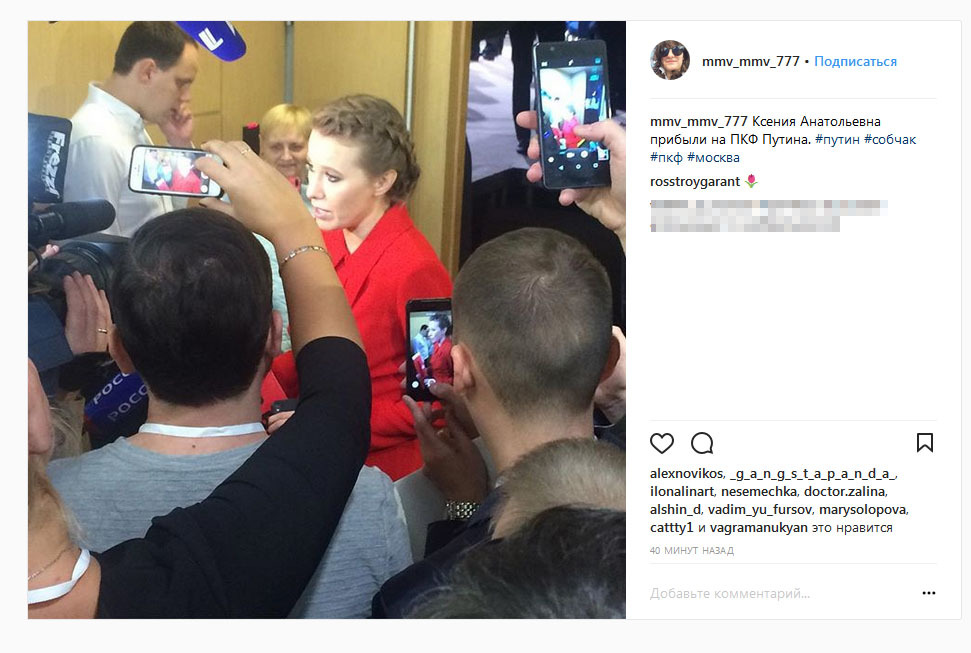
Task: Open the #пкф hashtag
Action: coord(666,157)
